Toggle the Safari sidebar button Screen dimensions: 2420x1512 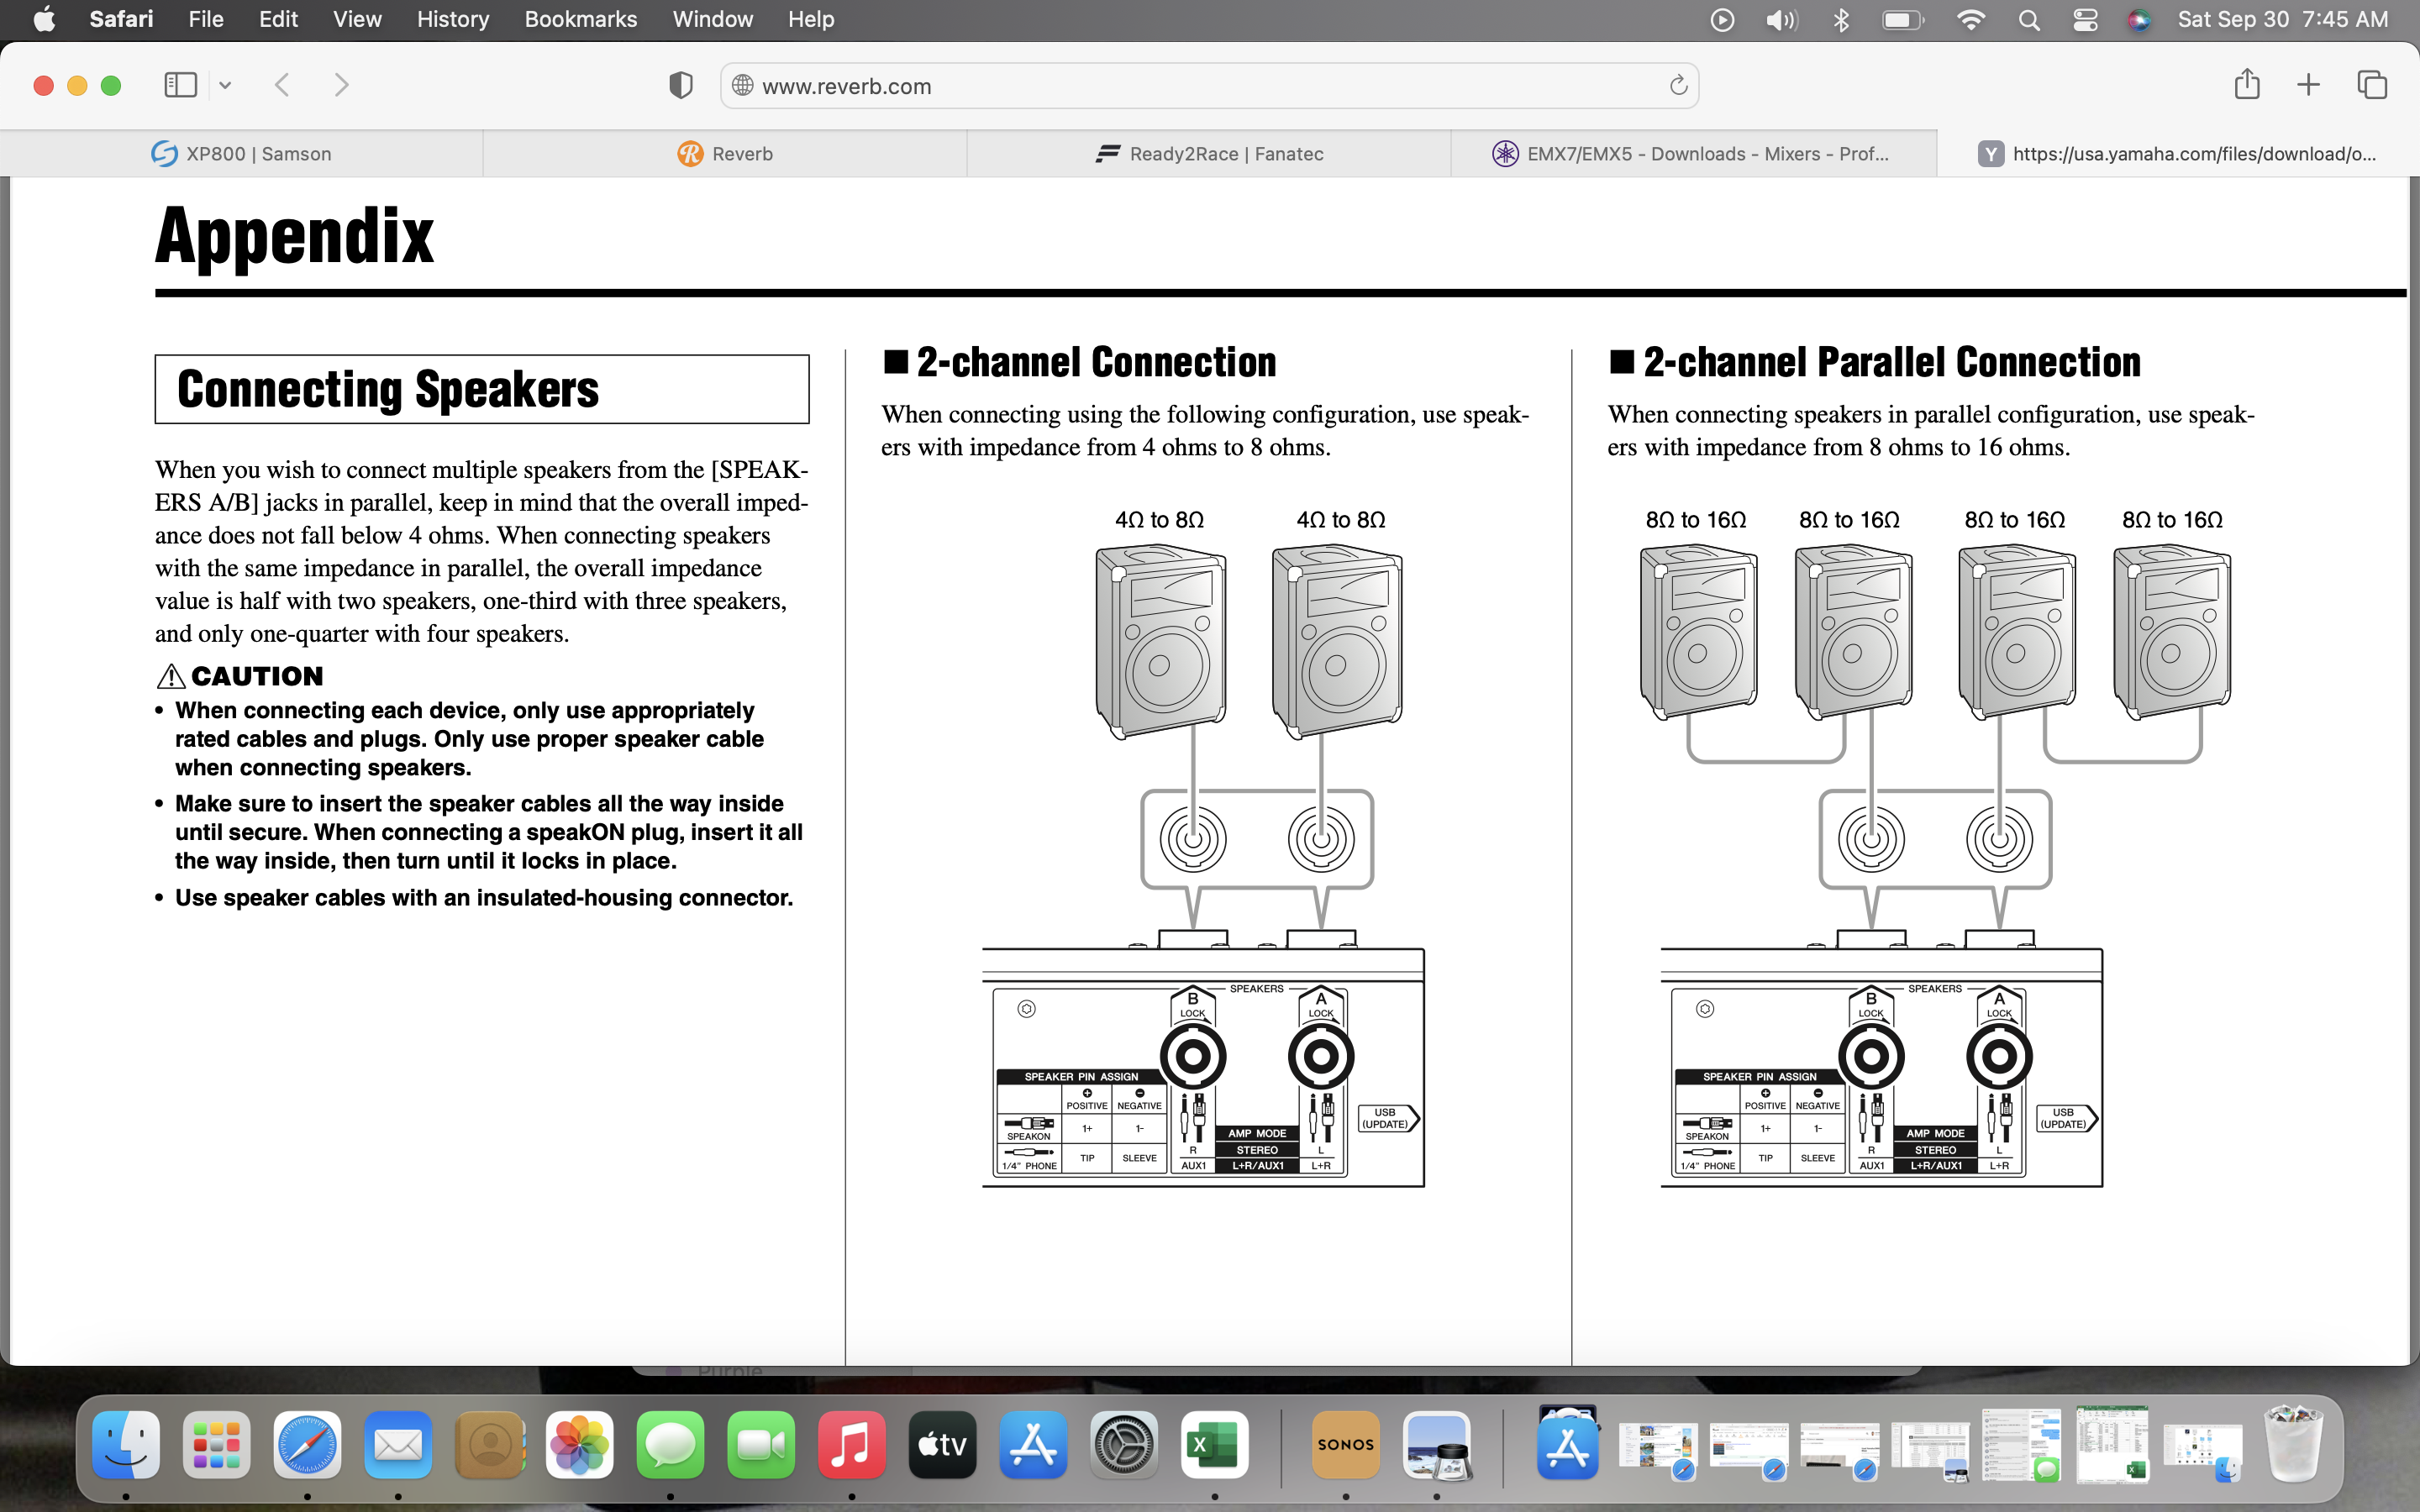point(180,85)
